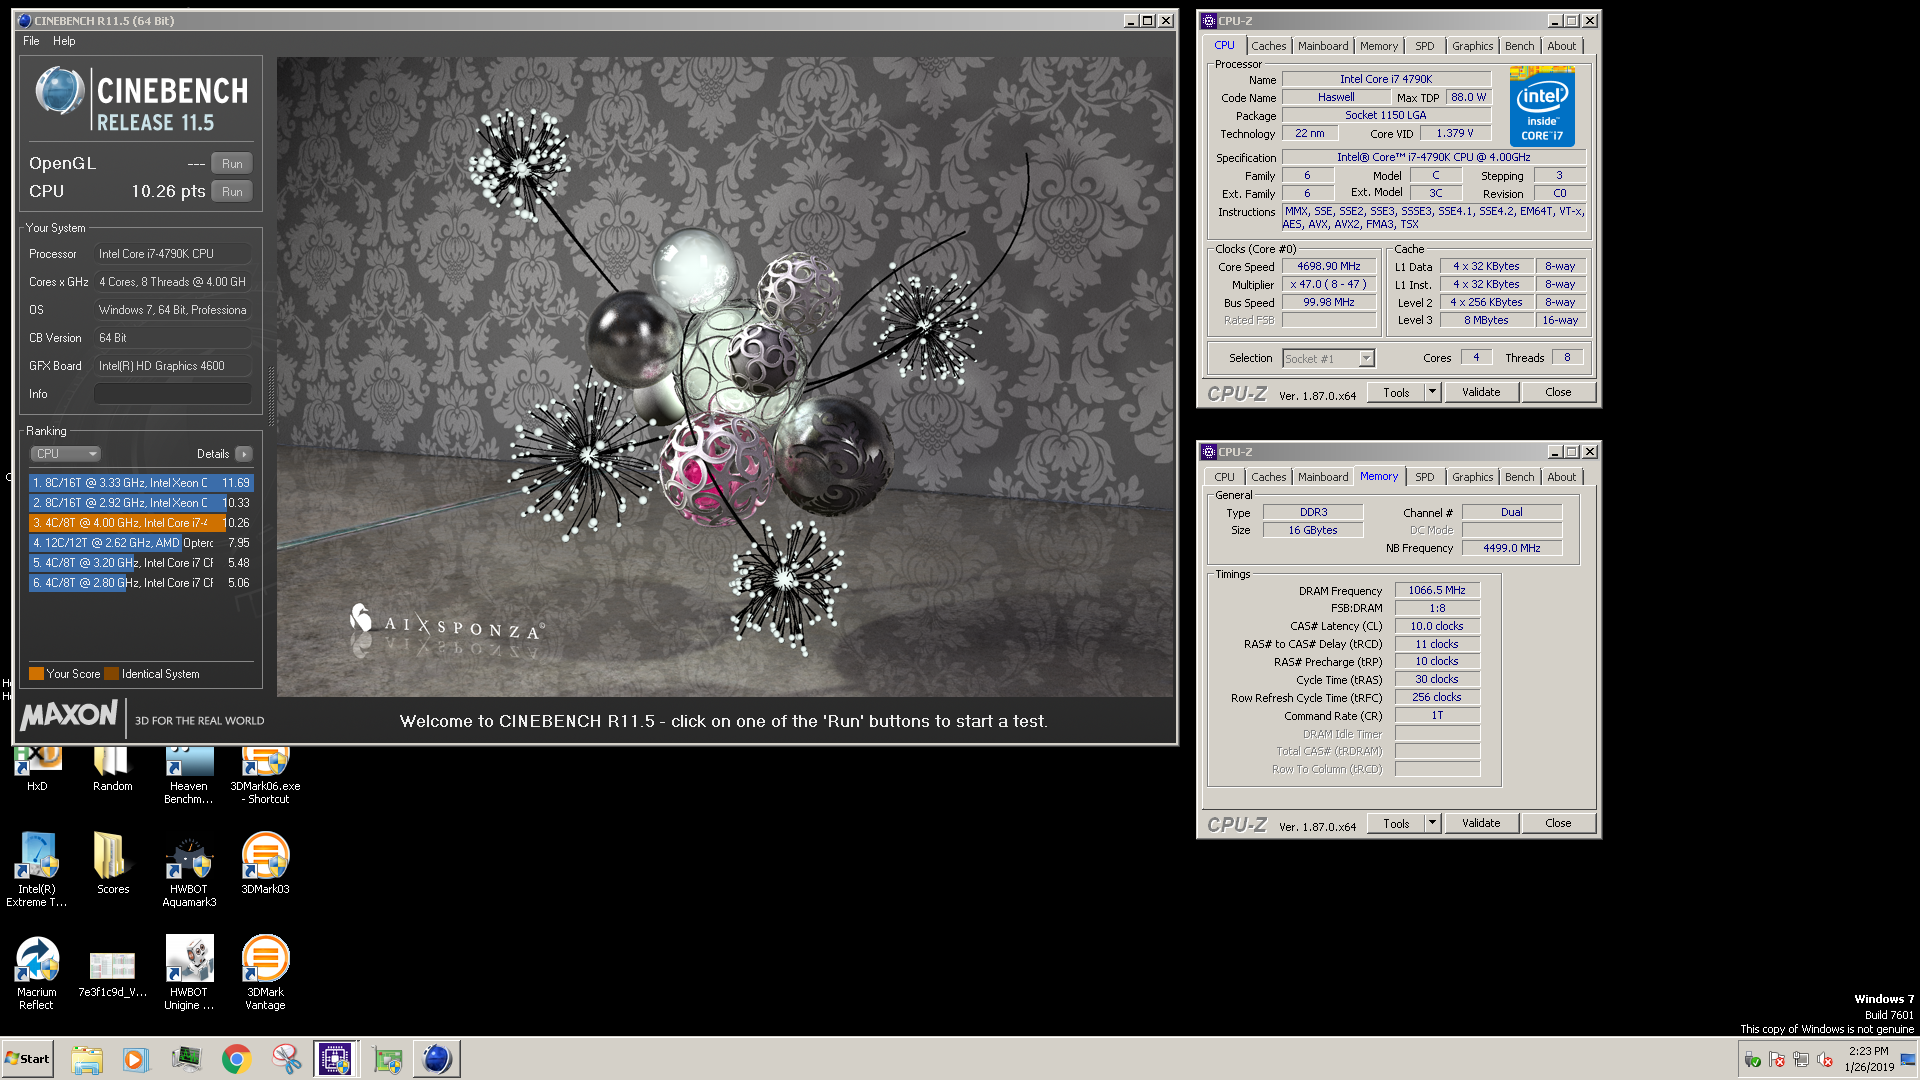
Task: Expand Tools dropdown arrow in bottom CPU-Z window
Action: [1432, 824]
